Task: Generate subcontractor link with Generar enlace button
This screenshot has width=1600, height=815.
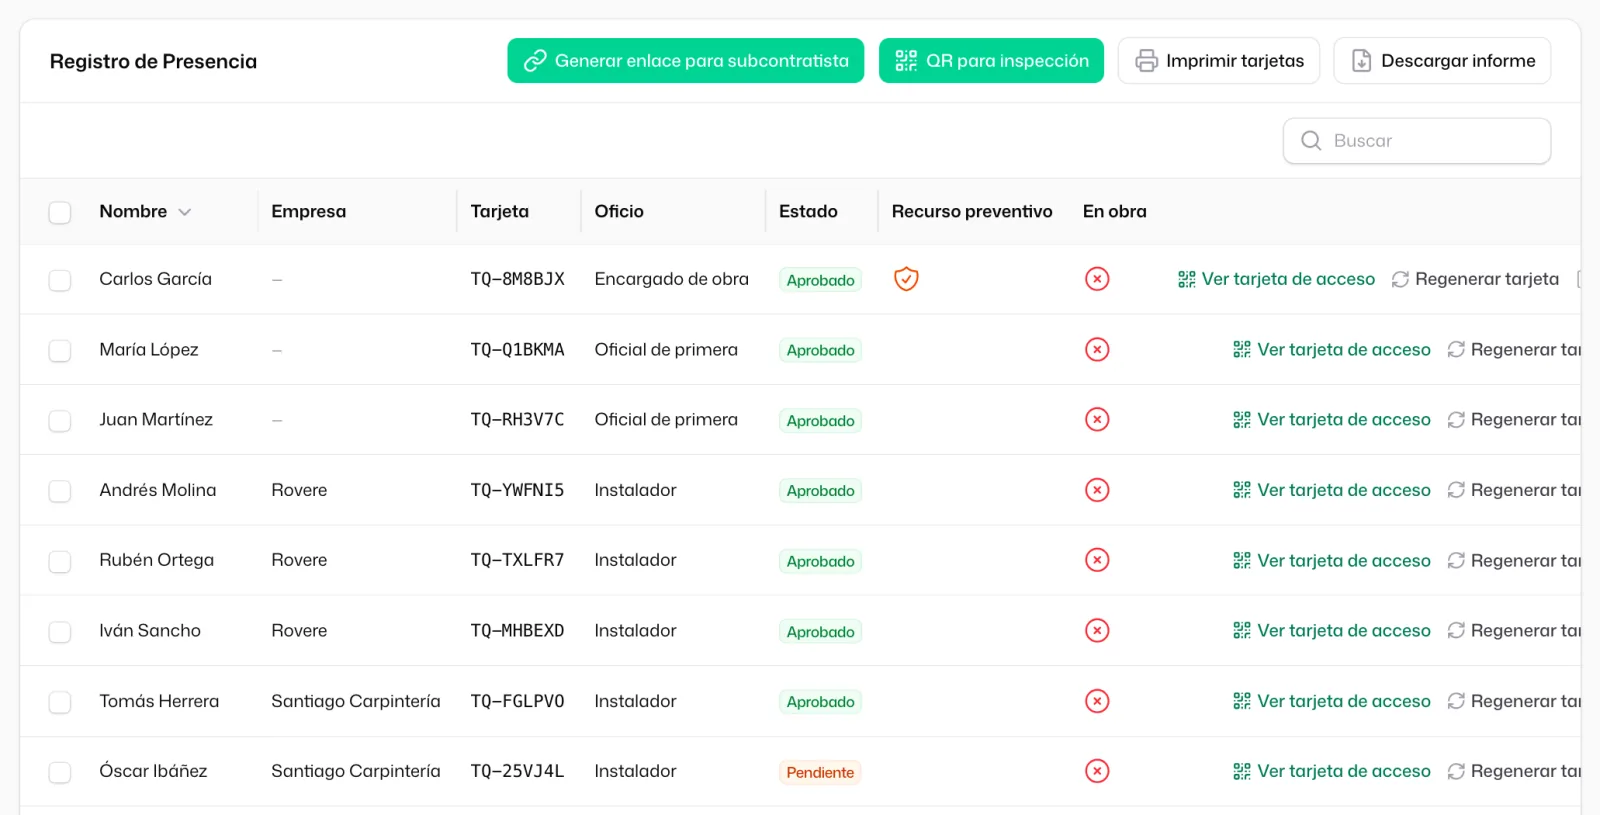Action: tap(685, 61)
